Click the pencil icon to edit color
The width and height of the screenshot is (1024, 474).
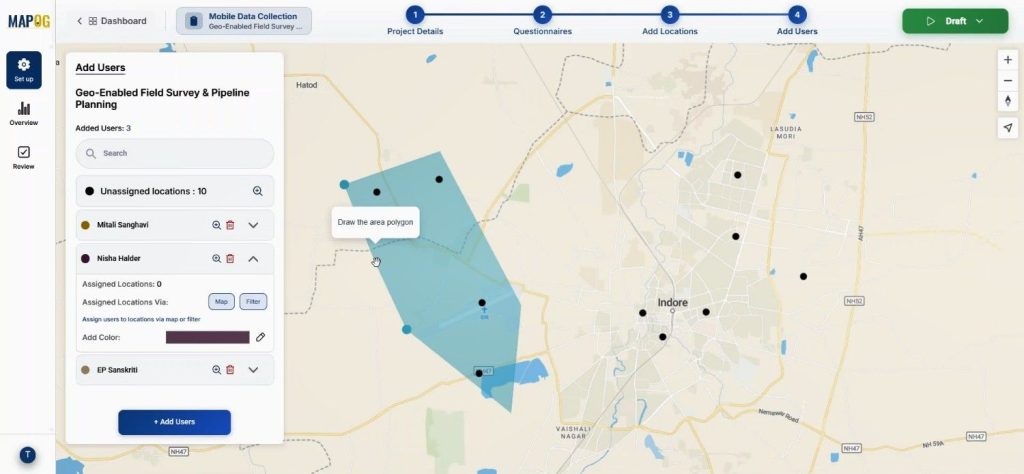click(261, 337)
